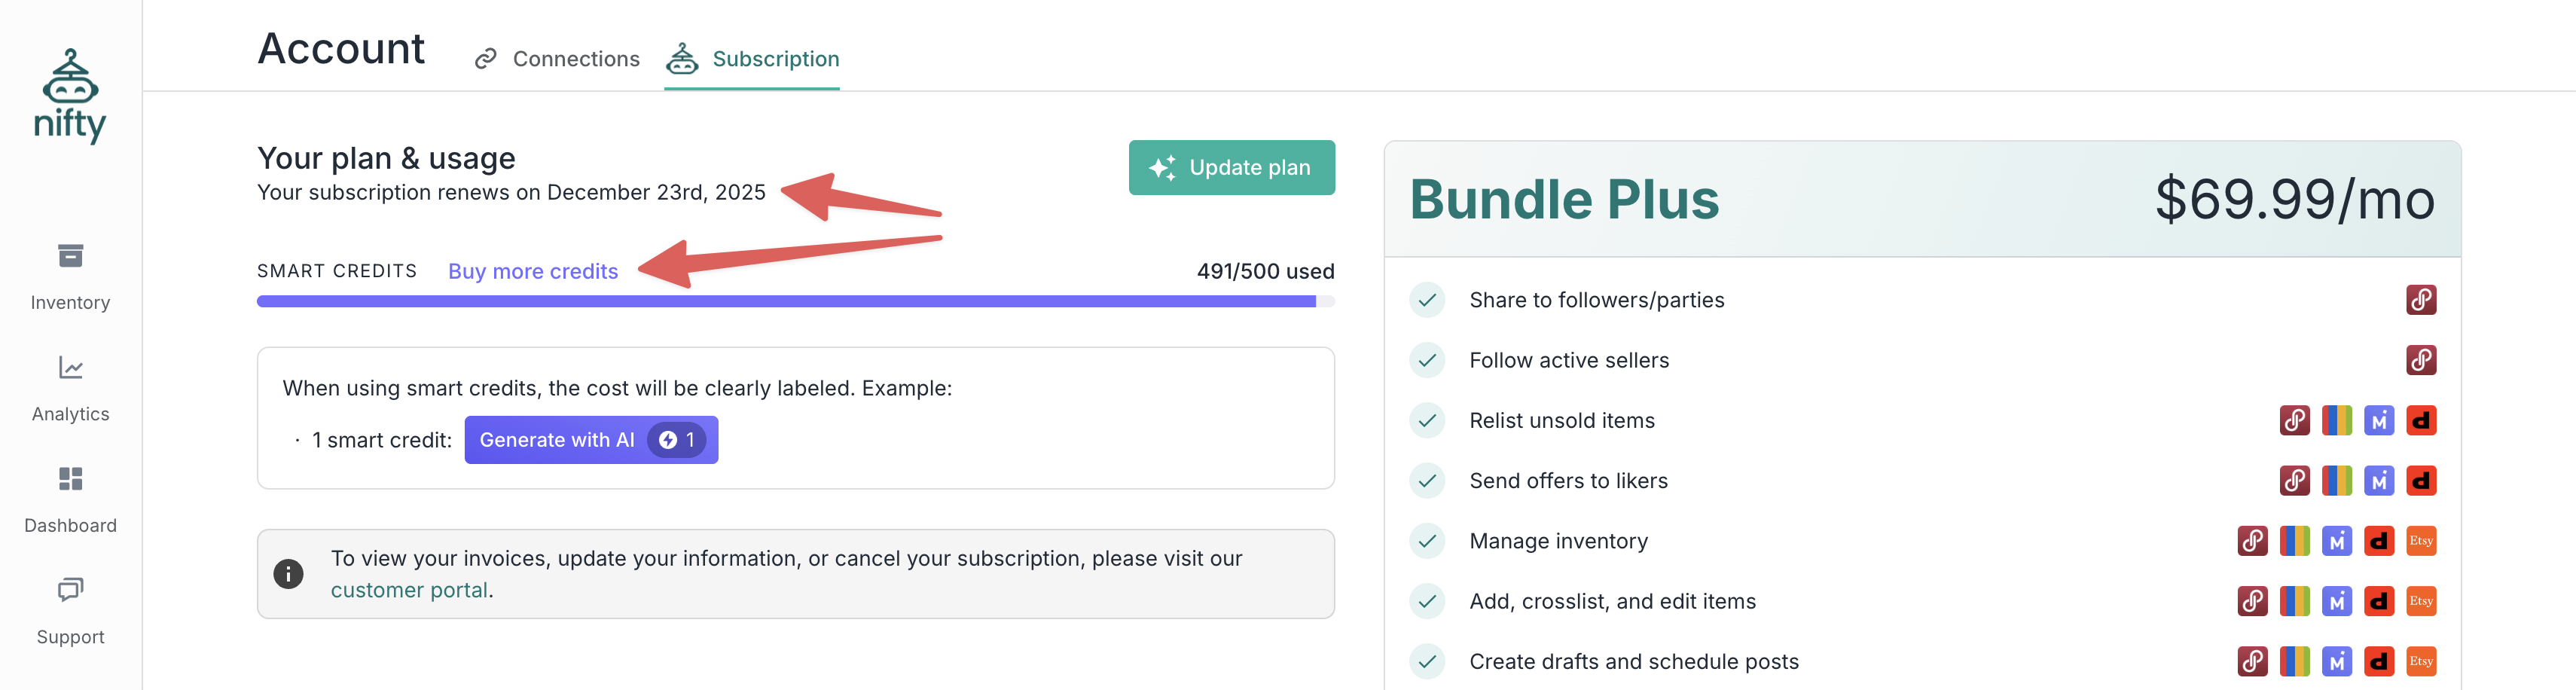This screenshot has height=690, width=2576.
Task: Select the Subscription tab
Action: point(753,59)
